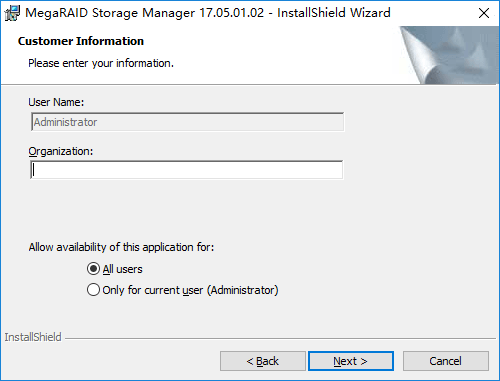Click the Customer Information heading
Screen dimensions: 500x381
(81, 41)
